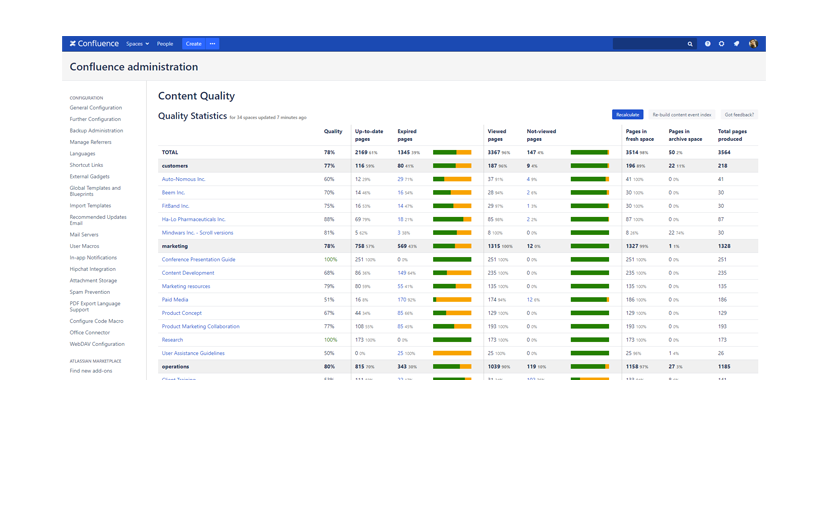Open Further Configuration in sidebar

click(95, 119)
